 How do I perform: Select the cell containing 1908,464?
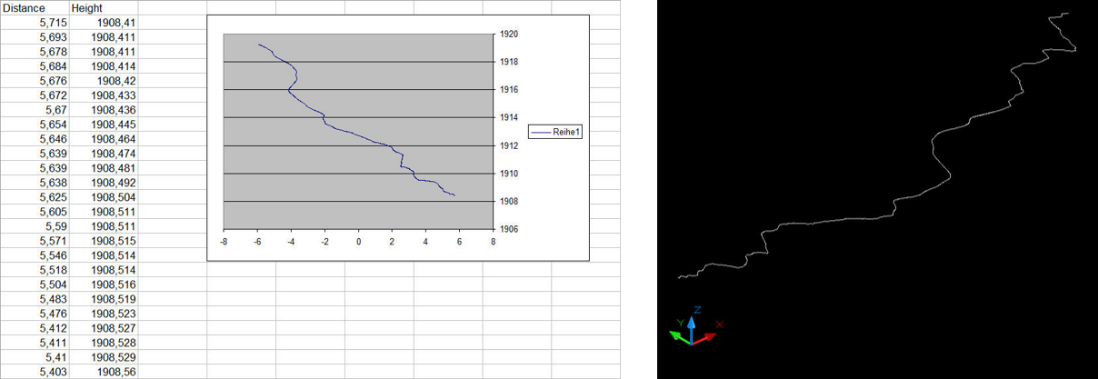pos(104,139)
